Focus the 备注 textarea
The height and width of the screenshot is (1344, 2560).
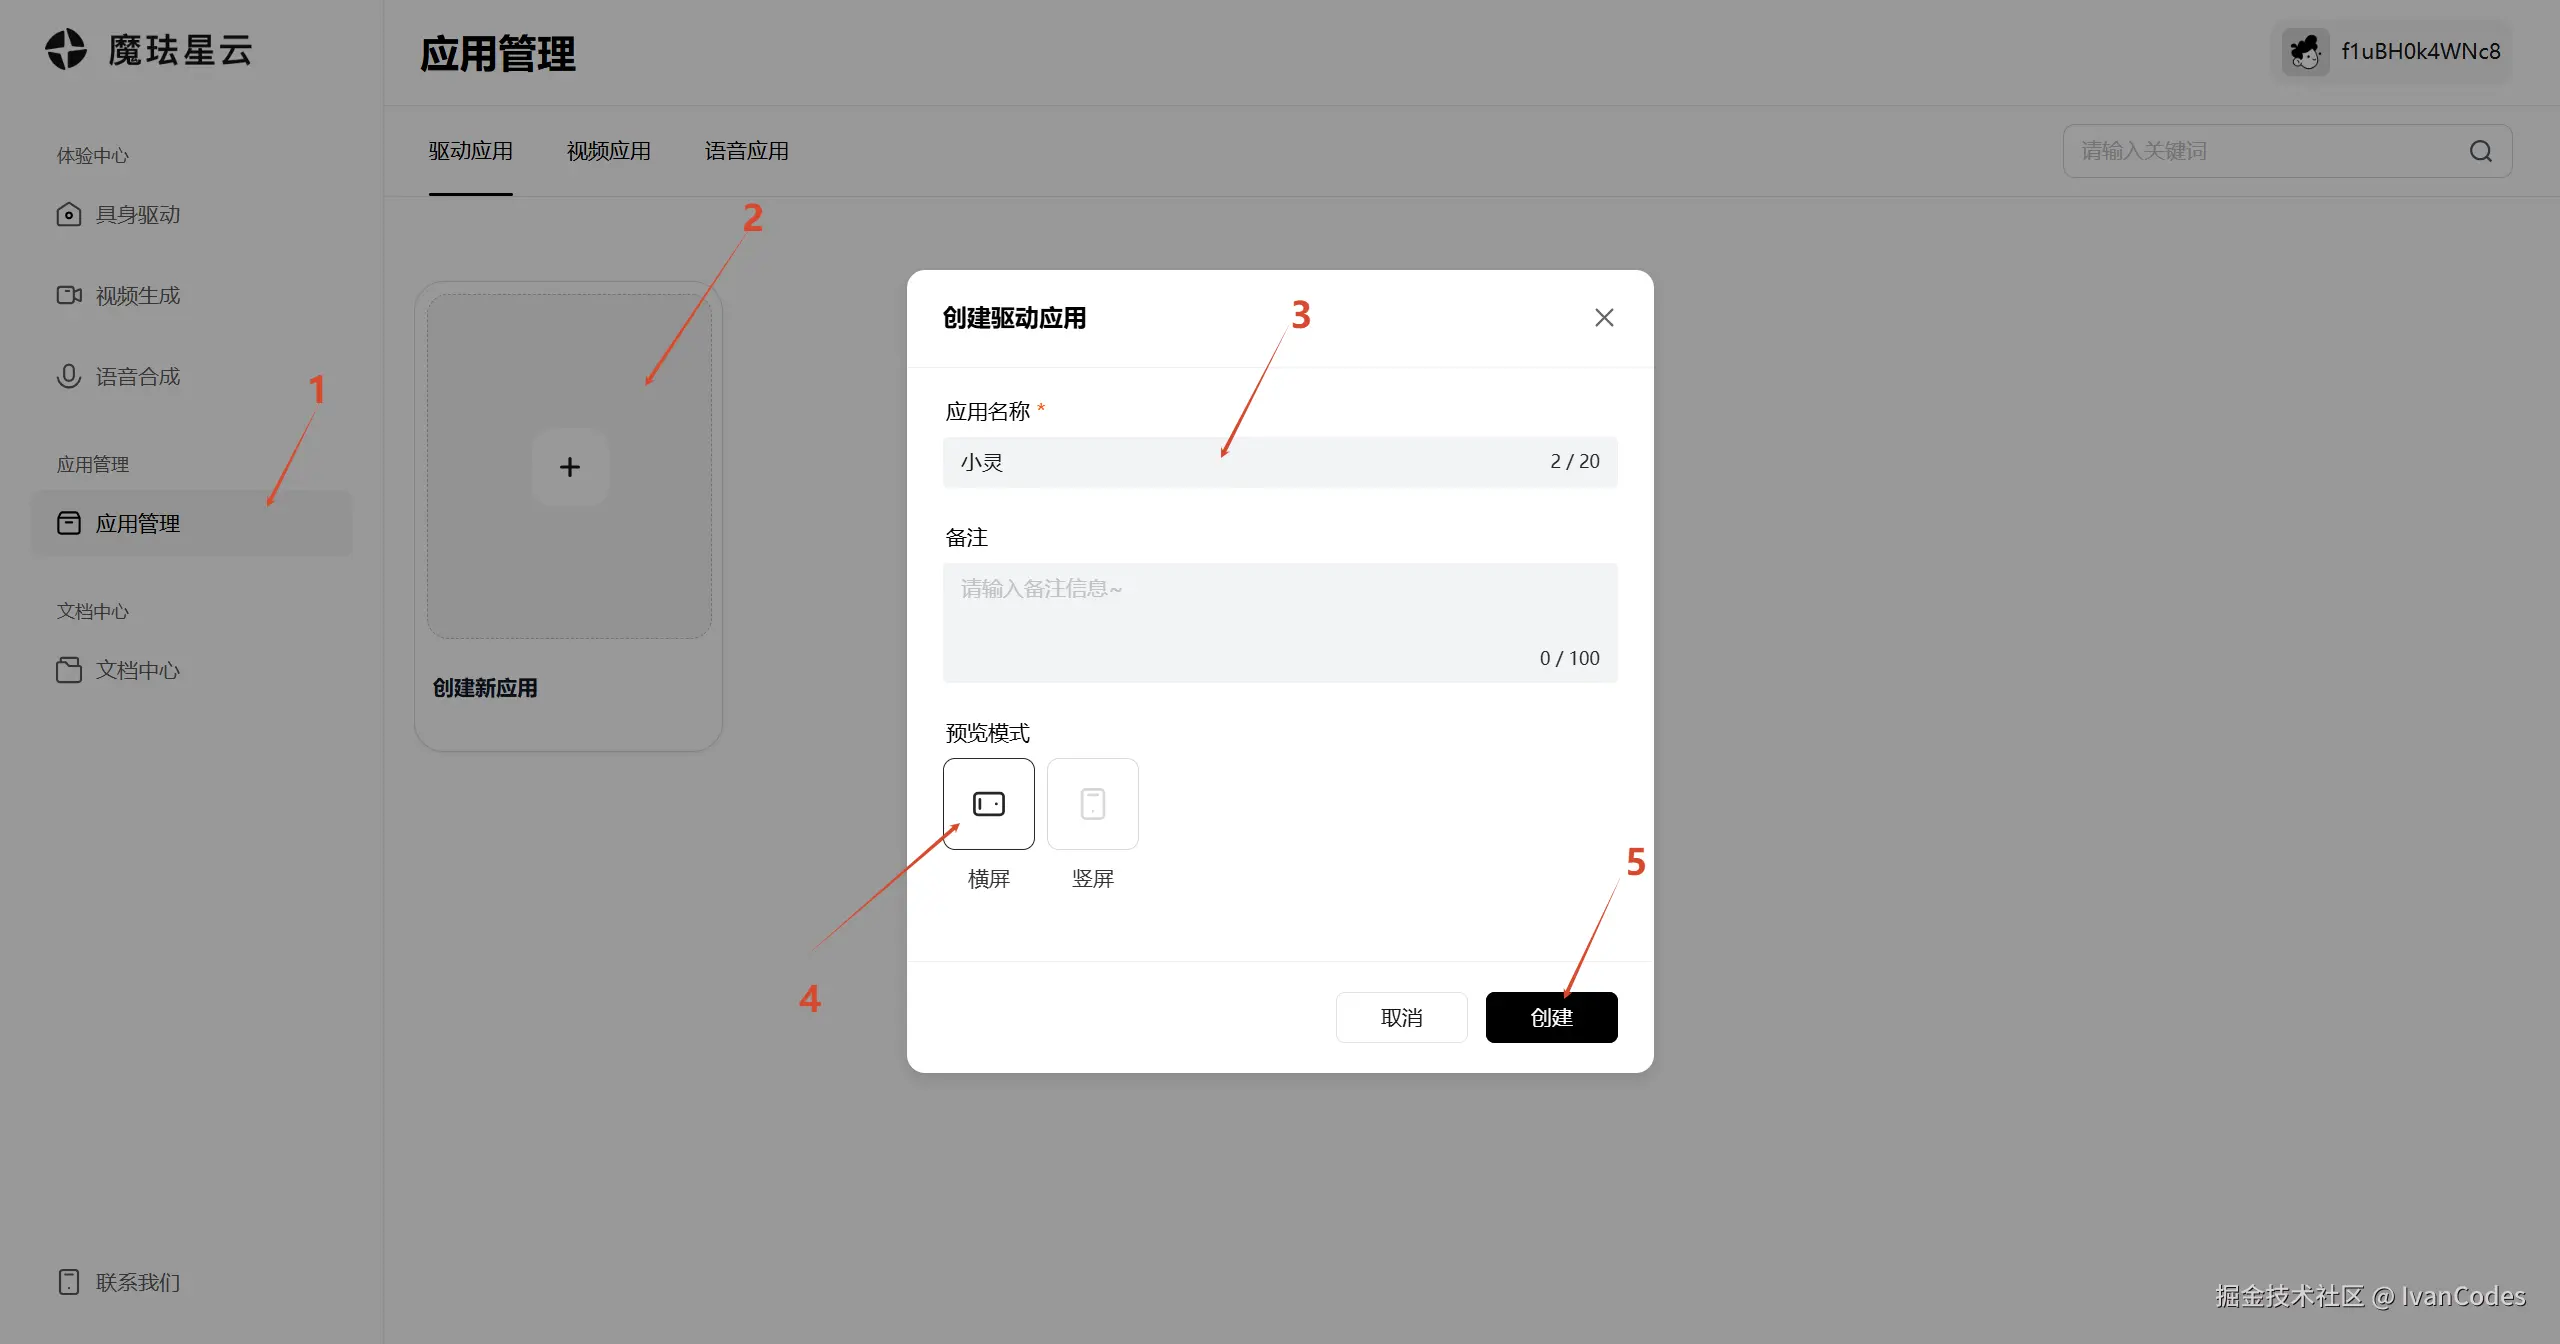pyautogui.click(x=1280, y=623)
